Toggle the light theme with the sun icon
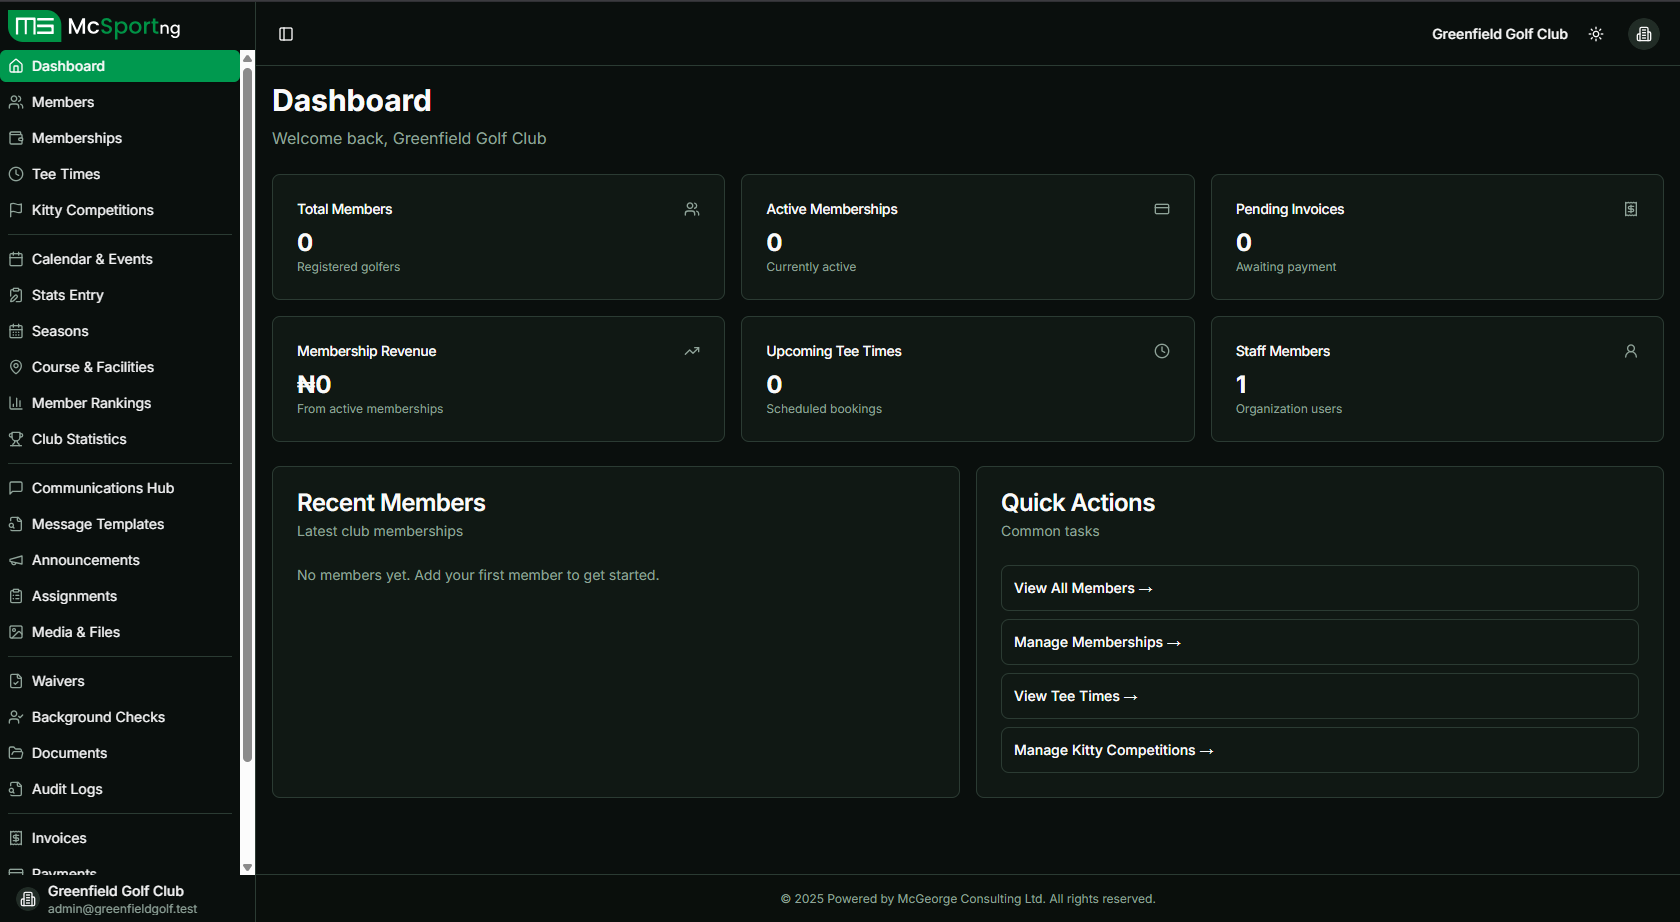 click(x=1596, y=33)
